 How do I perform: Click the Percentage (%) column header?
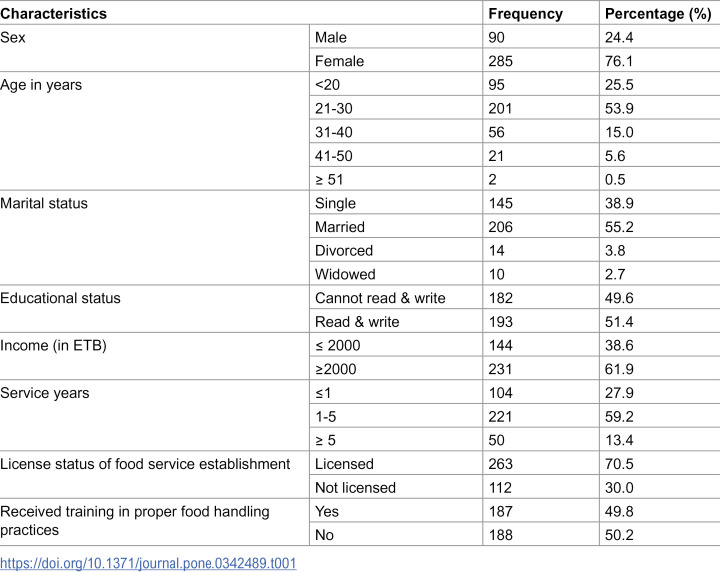(658, 13)
